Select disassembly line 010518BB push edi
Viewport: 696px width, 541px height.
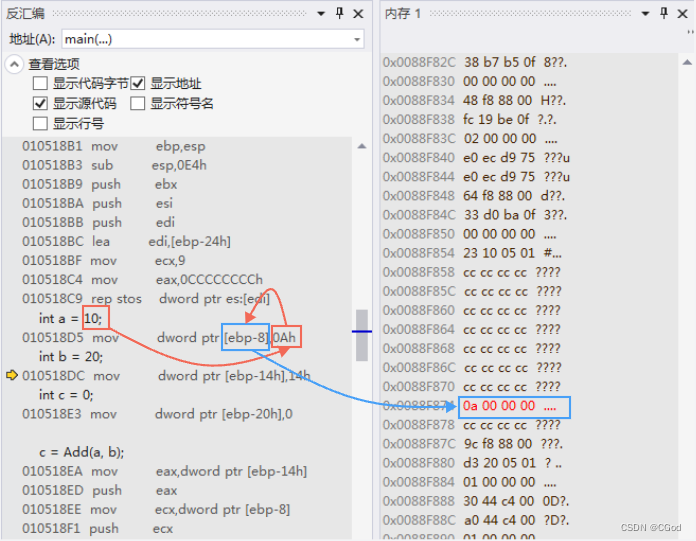point(99,222)
